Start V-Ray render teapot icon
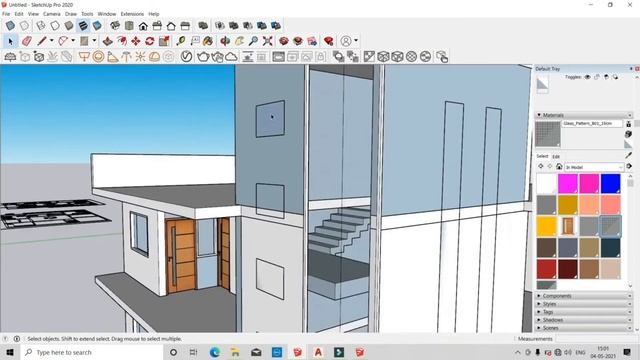640x360 pixels. 203,56
